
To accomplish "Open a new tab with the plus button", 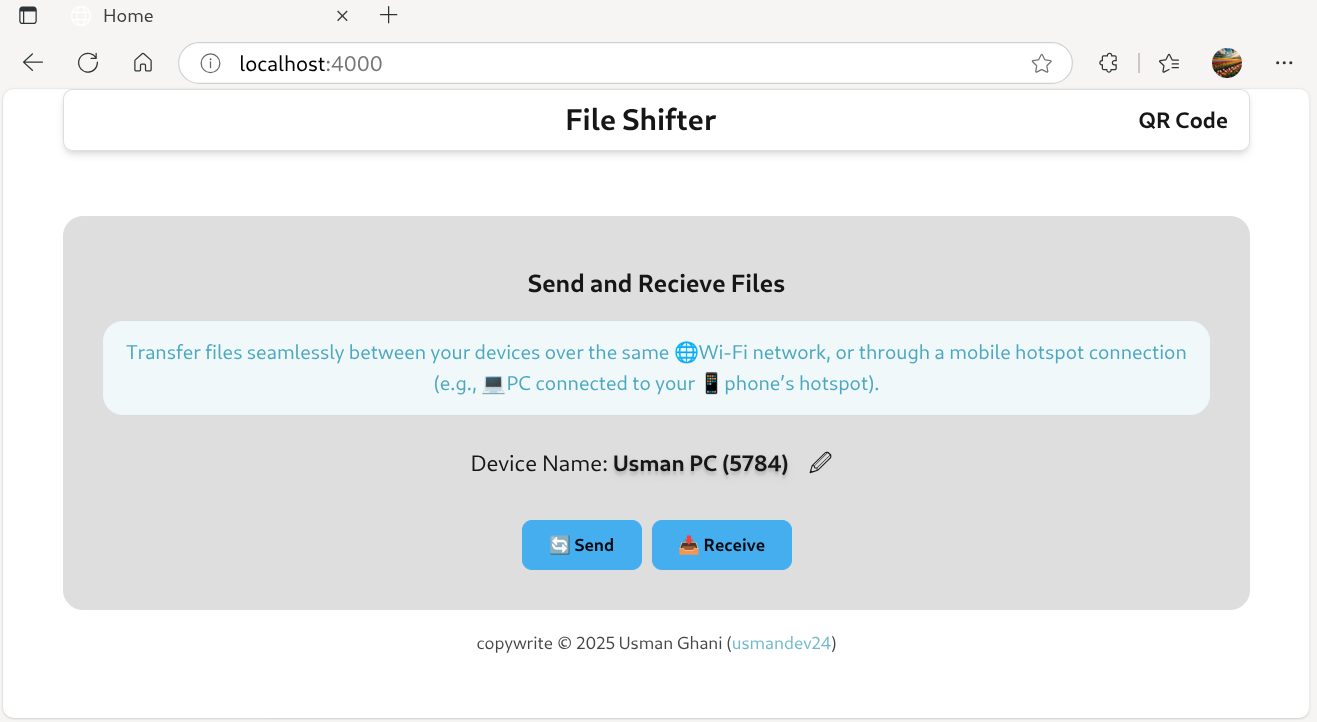I will pyautogui.click(x=388, y=15).
